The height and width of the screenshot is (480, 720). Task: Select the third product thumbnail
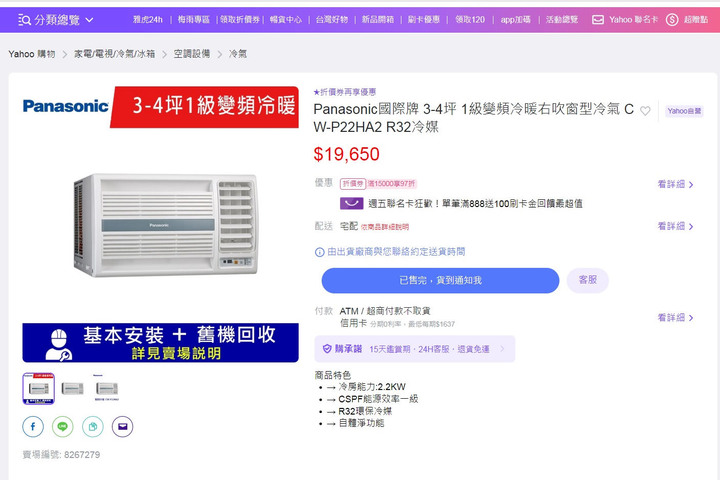click(107, 389)
